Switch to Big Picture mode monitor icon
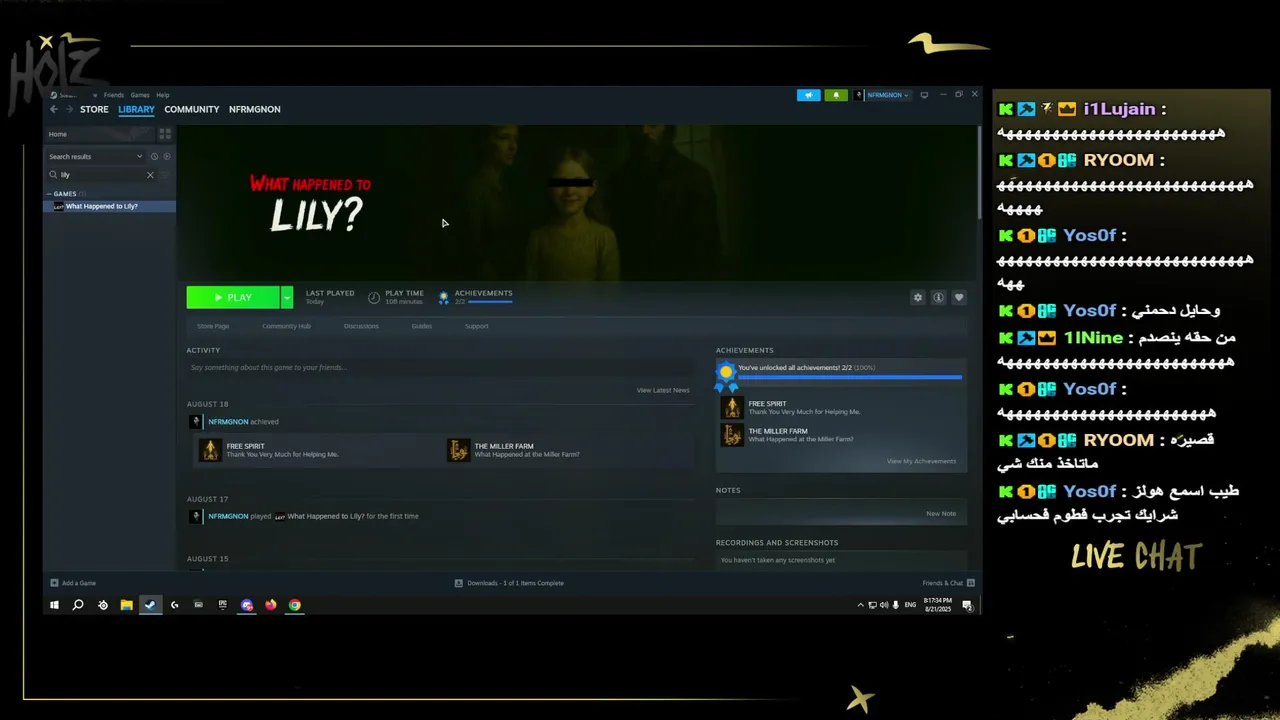The image size is (1280, 720). click(x=924, y=95)
